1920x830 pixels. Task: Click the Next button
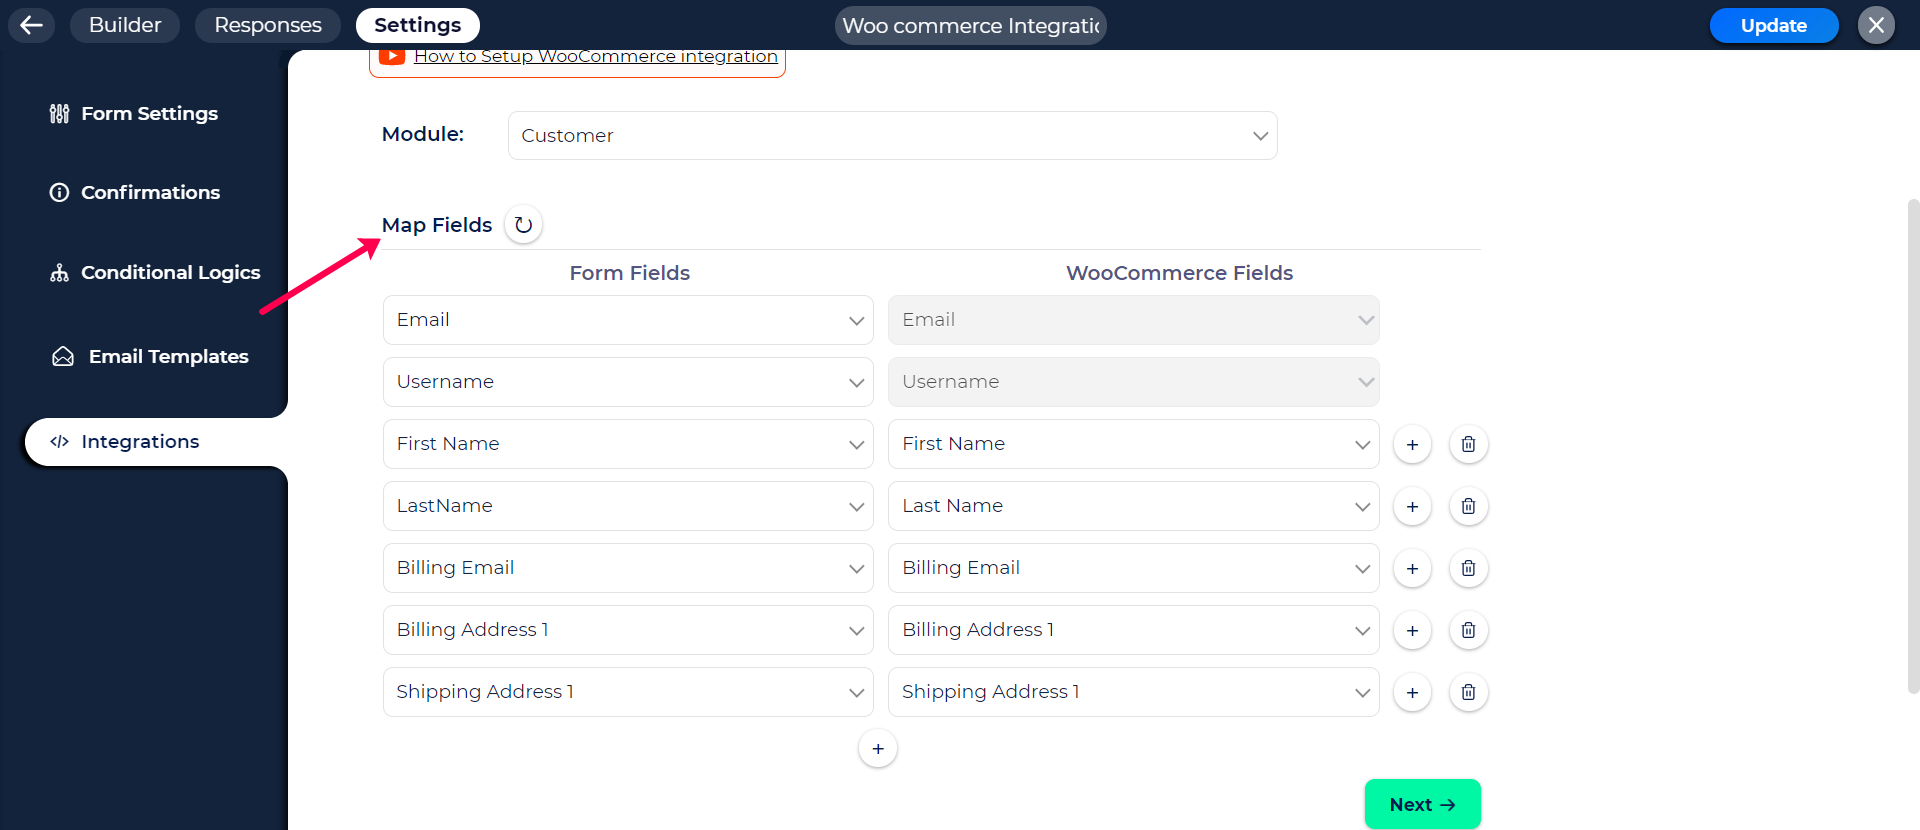tap(1422, 804)
